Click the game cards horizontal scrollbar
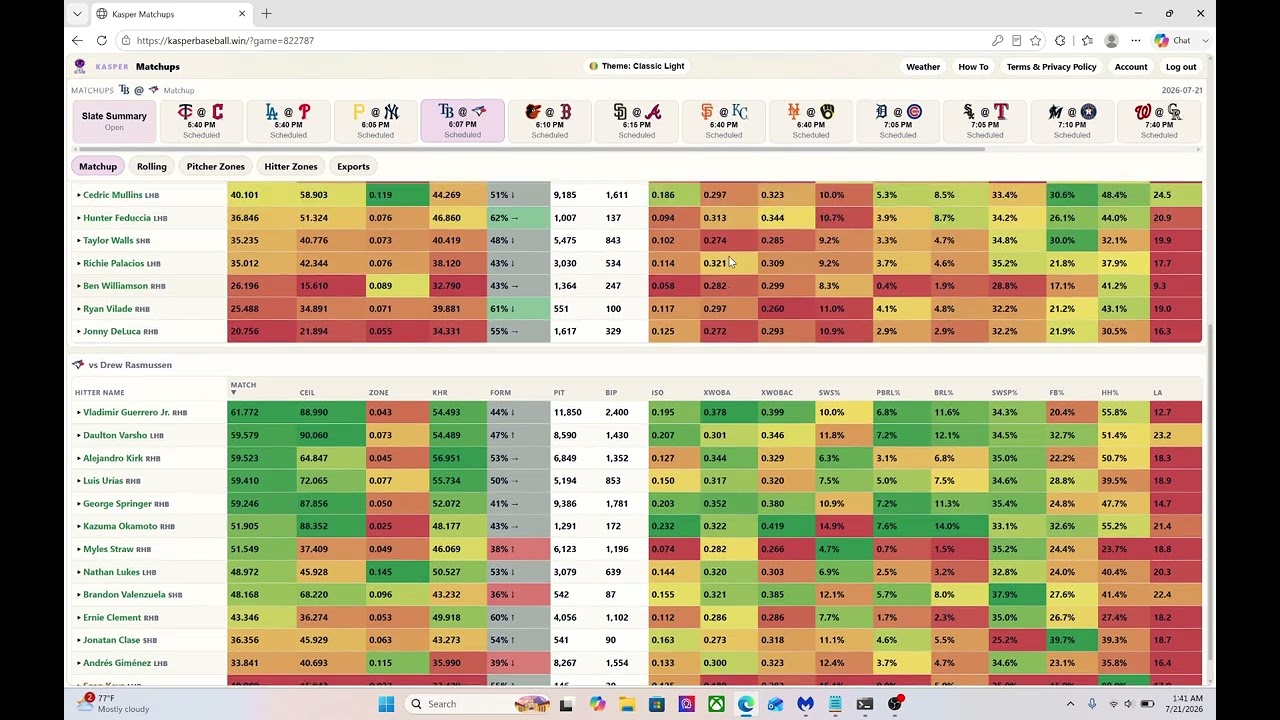This screenshot has width=1280, height=720. coord(530,149)
